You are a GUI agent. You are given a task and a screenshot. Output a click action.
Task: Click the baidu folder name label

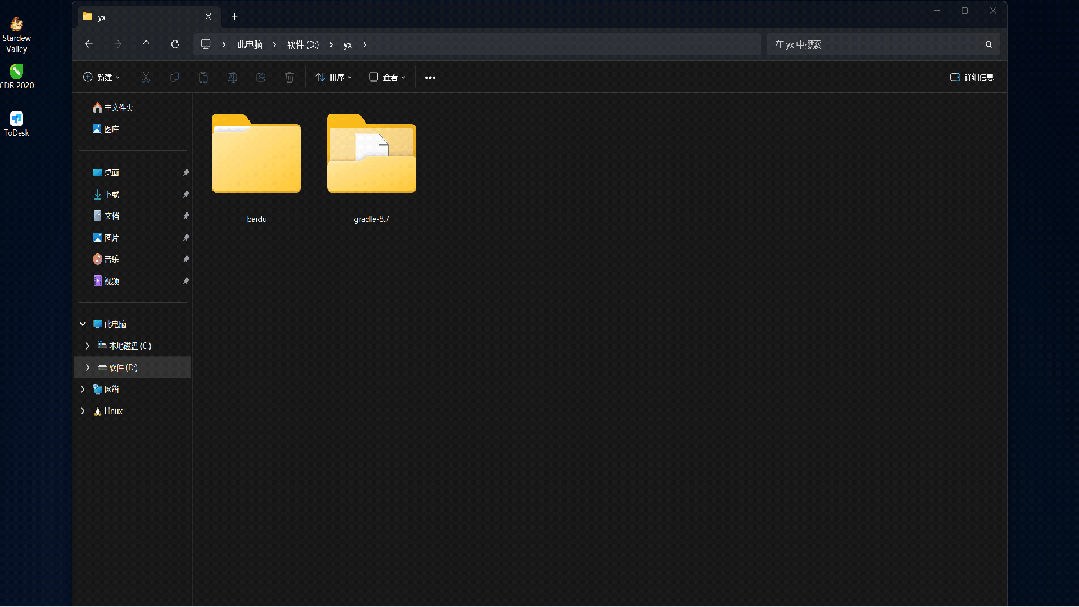[256, 219]
